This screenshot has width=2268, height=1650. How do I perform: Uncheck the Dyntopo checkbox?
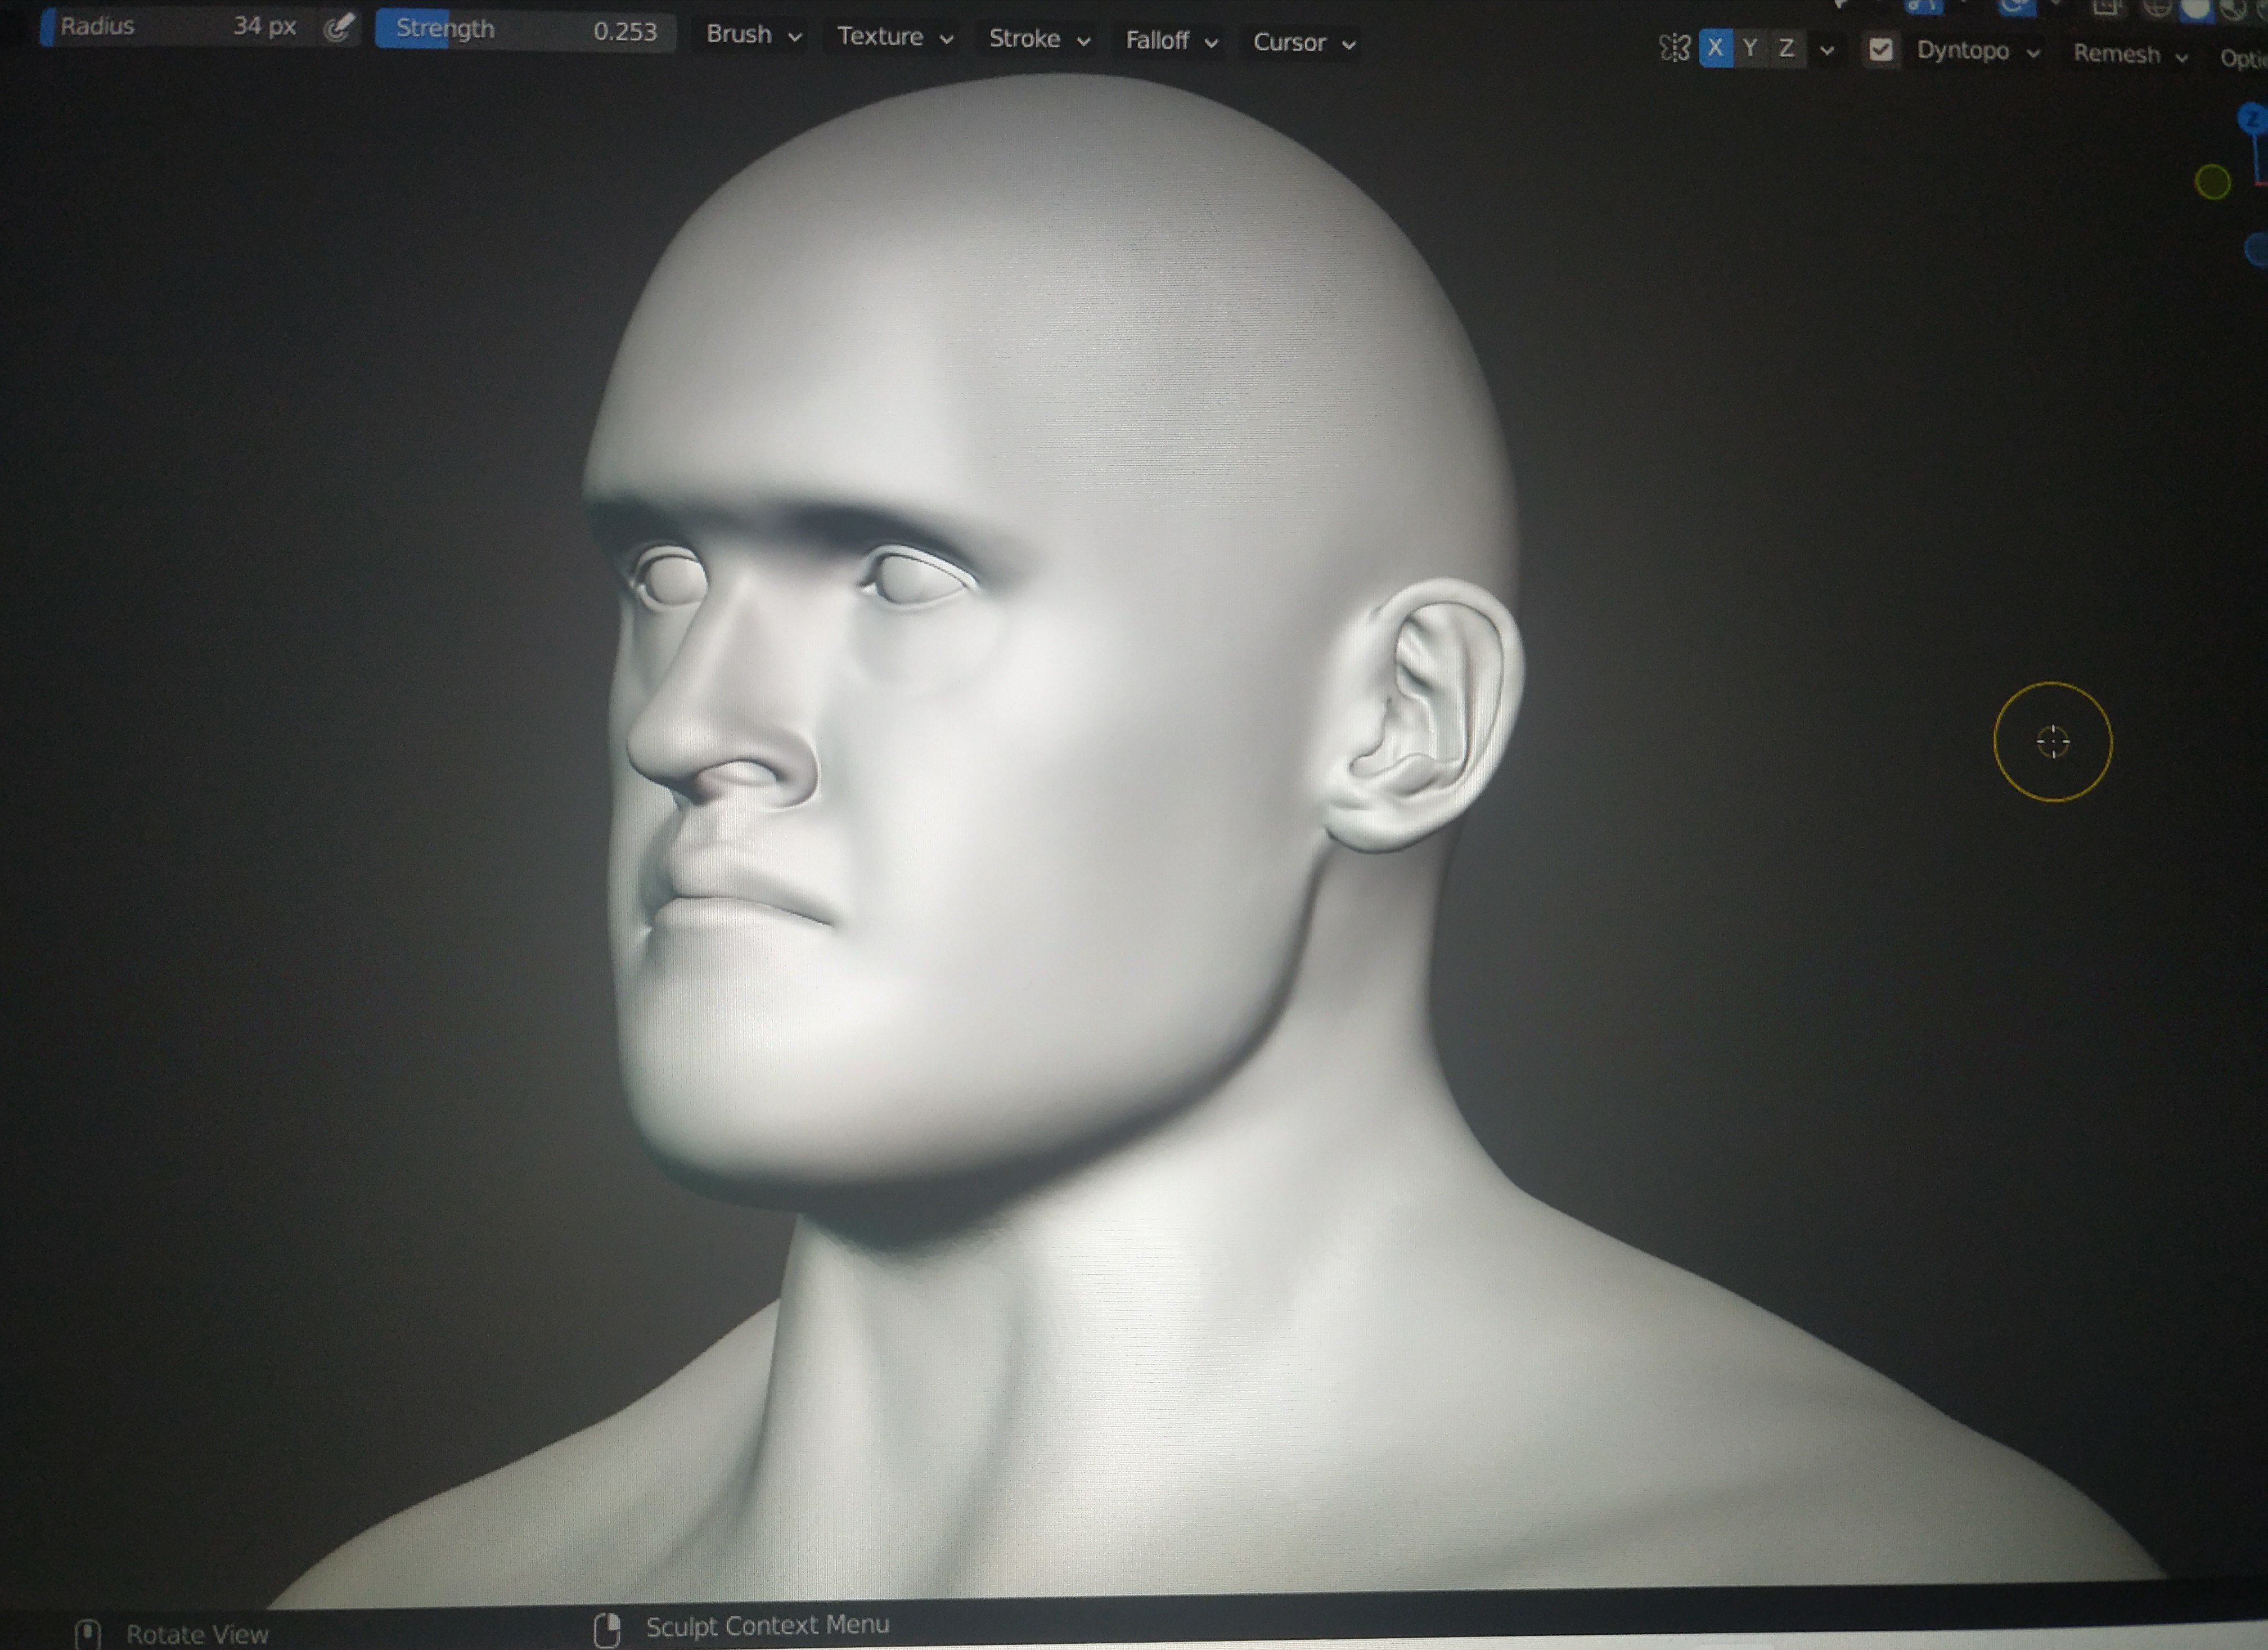pyautogui.click(x=1880, y=50)
